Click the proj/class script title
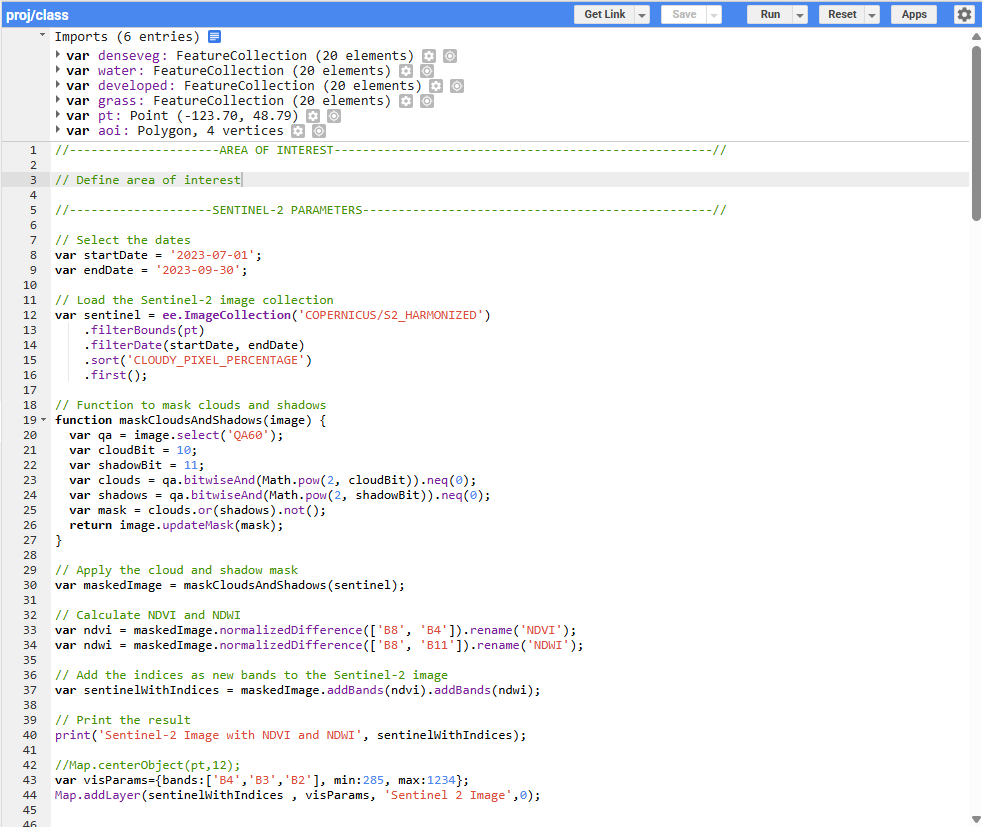The width and height of the screenshot is (982, 827). (x=38, y=15)
